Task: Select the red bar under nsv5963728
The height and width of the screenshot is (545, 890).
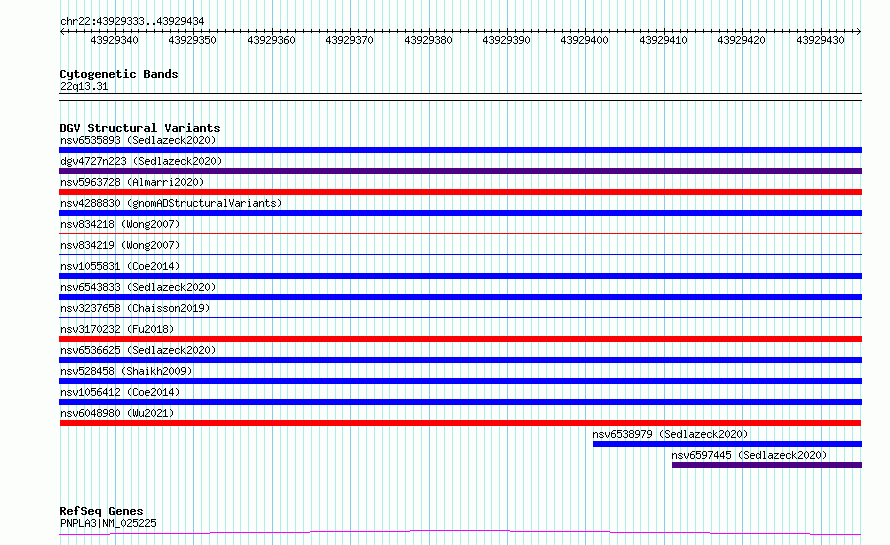Action: coord(460,192)
